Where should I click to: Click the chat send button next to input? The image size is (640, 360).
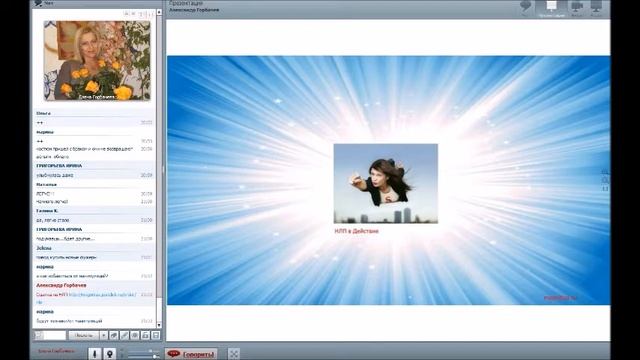point(84,336)
